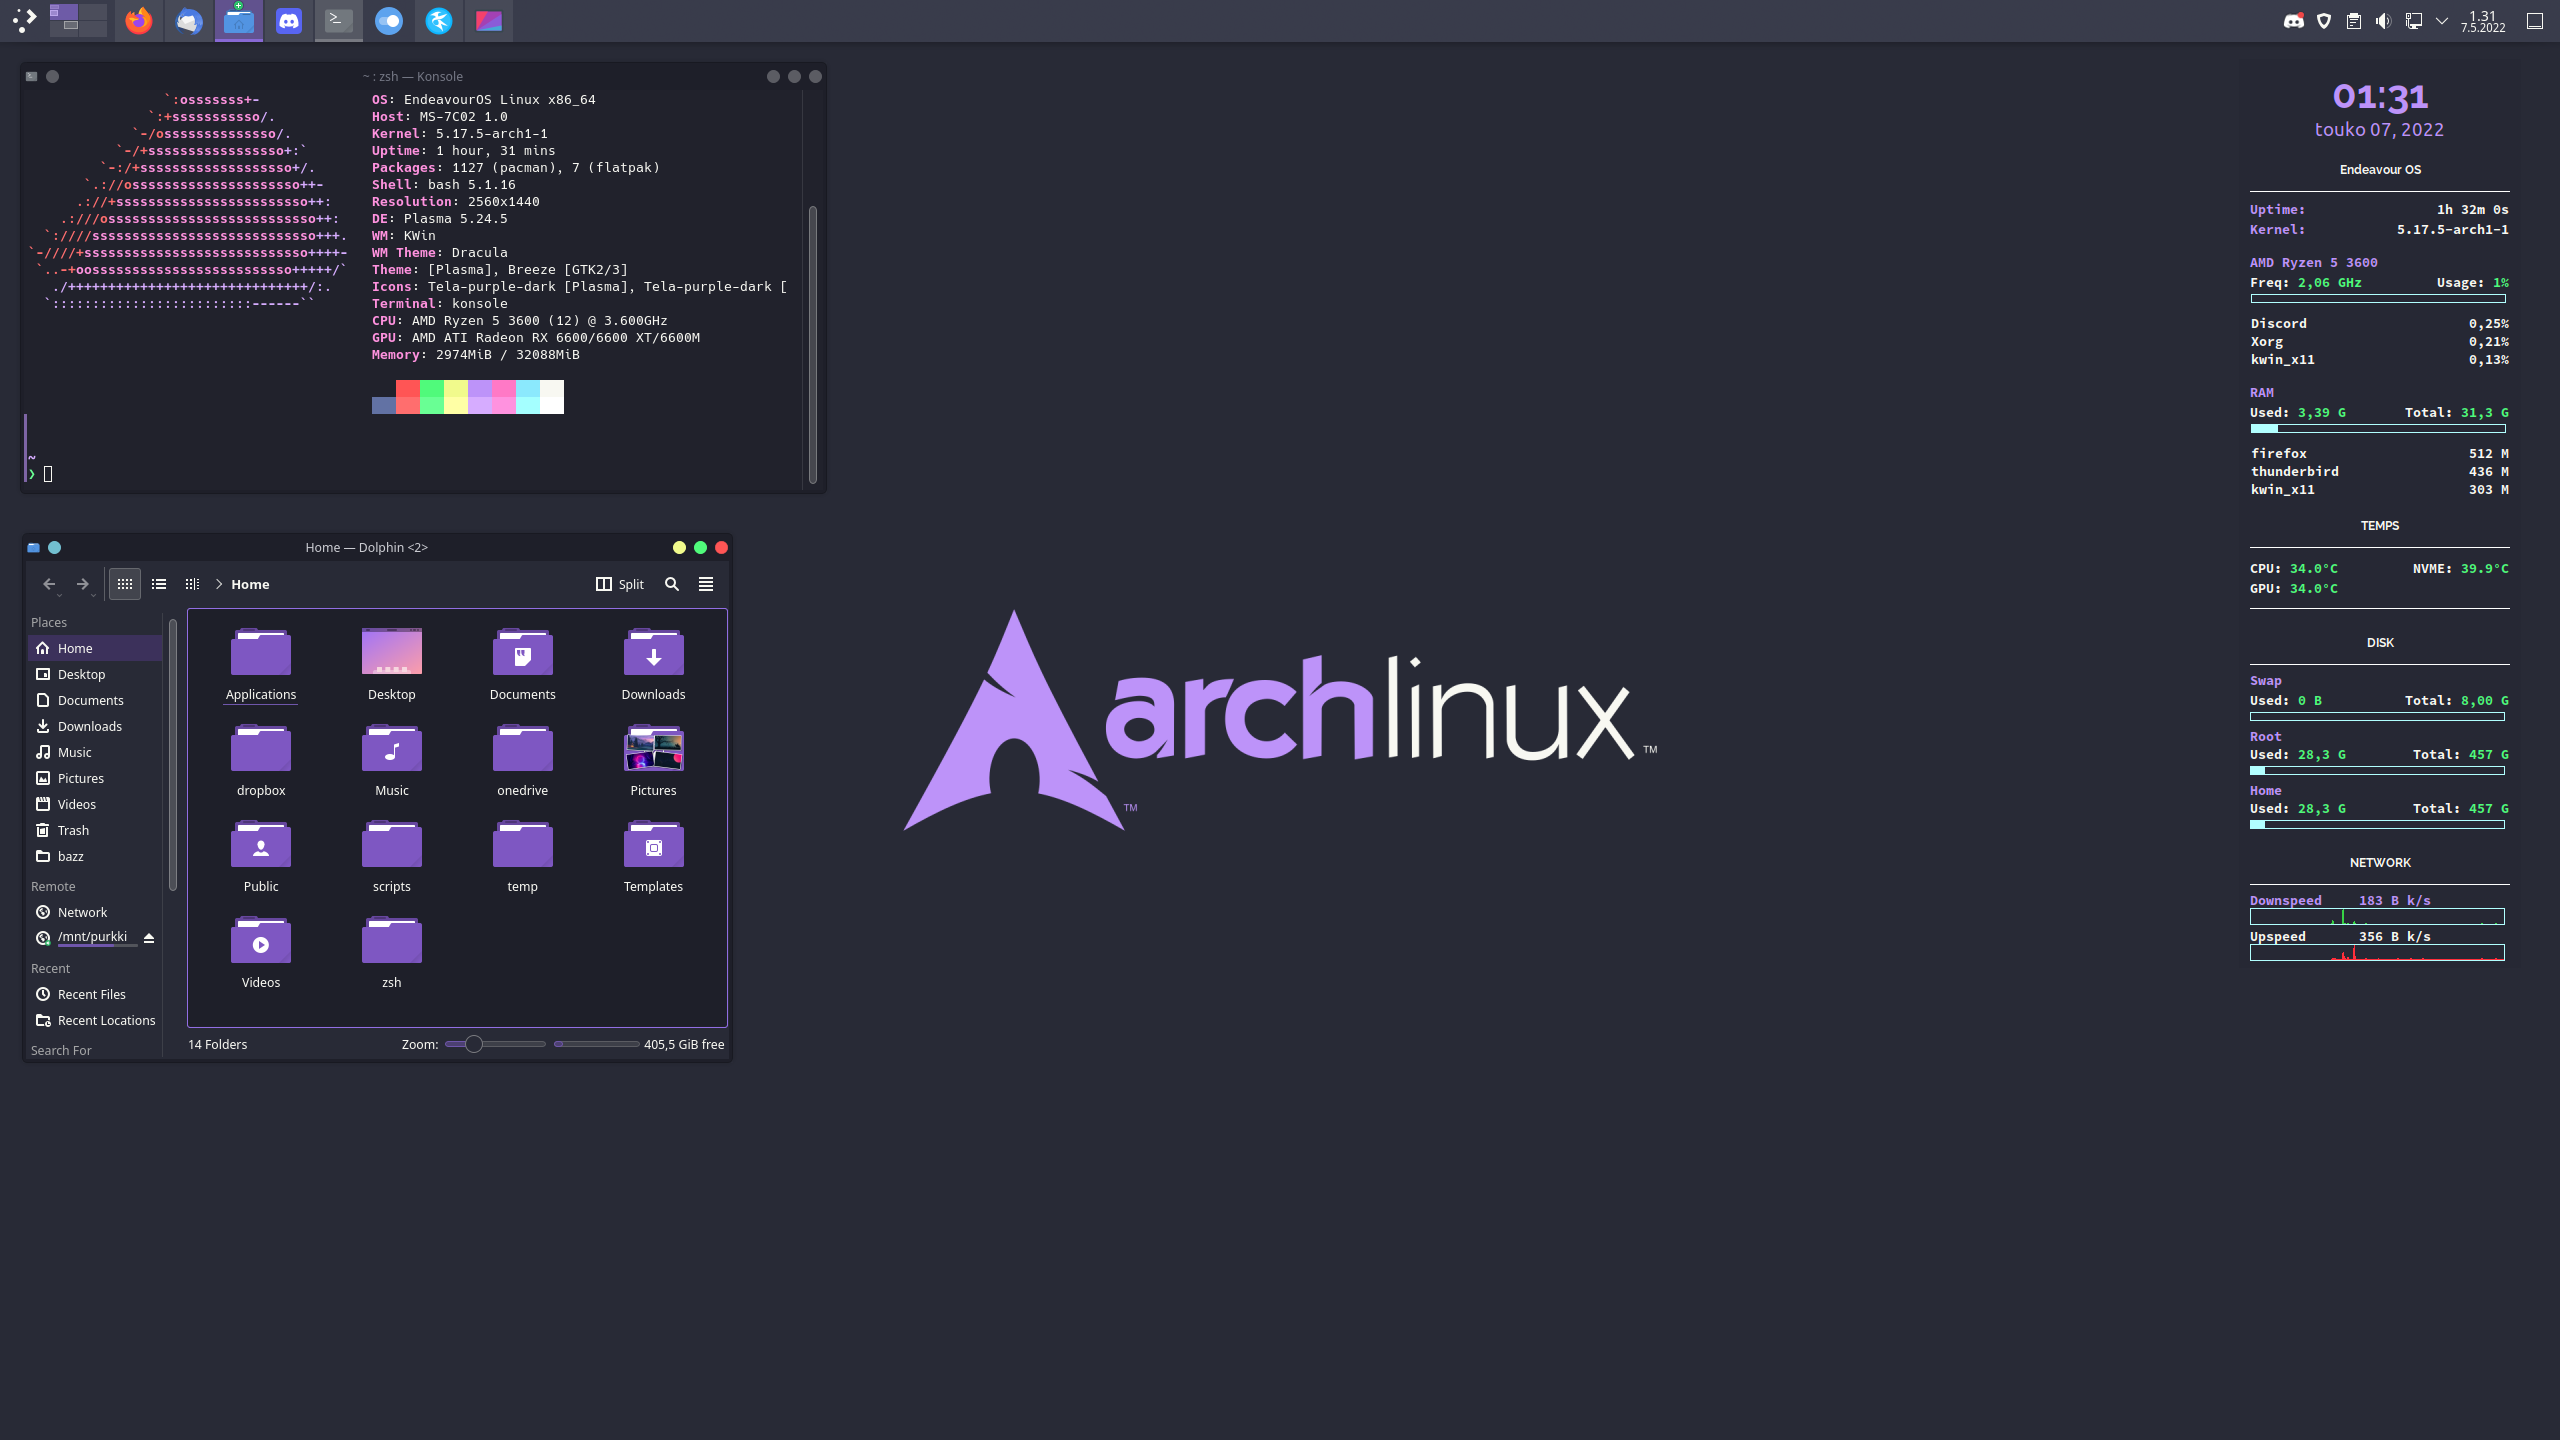This screenshot has height=1440, width=2560.
Task: Open the audio volume tray applet
Action: click(2384, 21)
